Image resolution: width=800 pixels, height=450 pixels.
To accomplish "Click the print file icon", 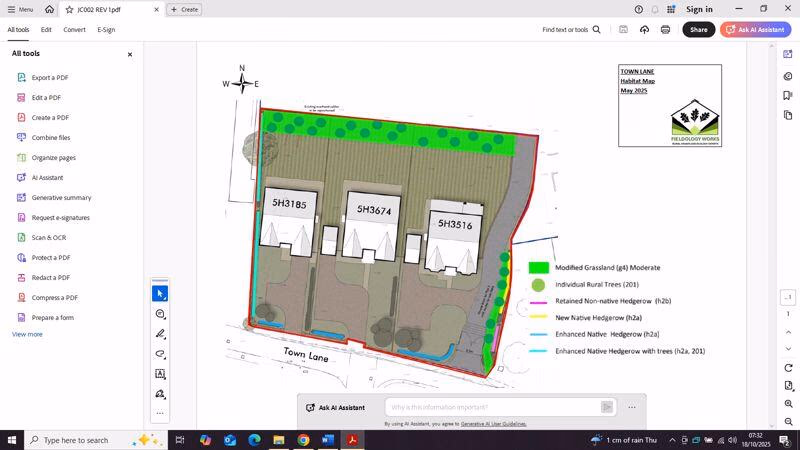I will [x=665, y=30].
